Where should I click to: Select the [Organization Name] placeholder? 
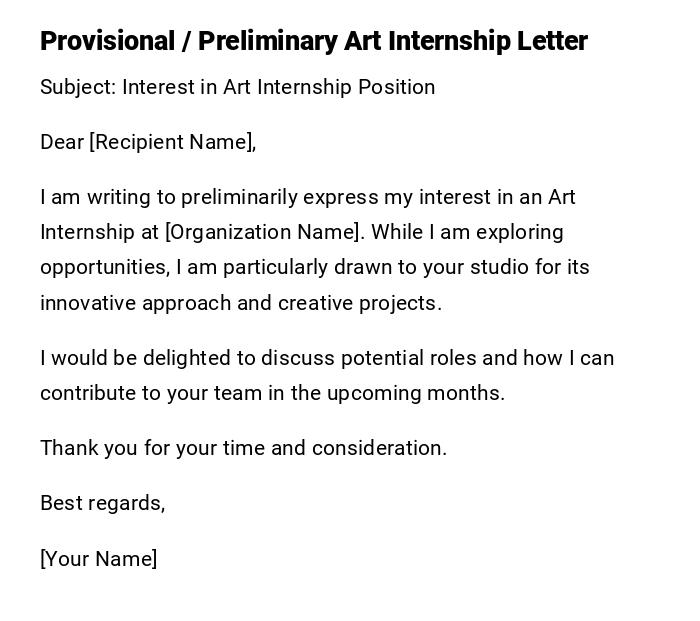click(263, 232)
